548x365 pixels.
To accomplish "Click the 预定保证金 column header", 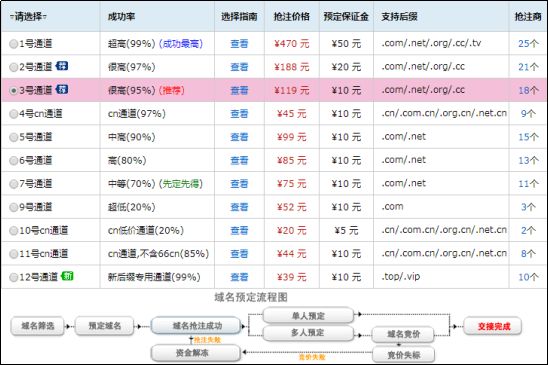I will [x=346, y=16].
